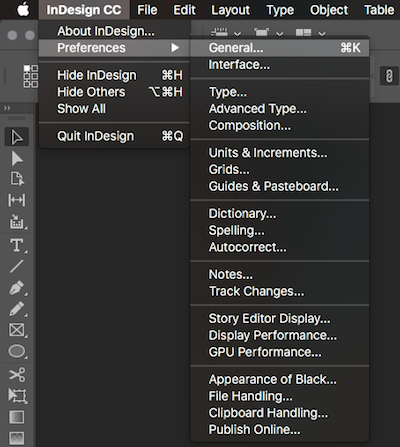Select the Line tool
The width and height of the screenshot is (400, 447).
pos(17,266)
